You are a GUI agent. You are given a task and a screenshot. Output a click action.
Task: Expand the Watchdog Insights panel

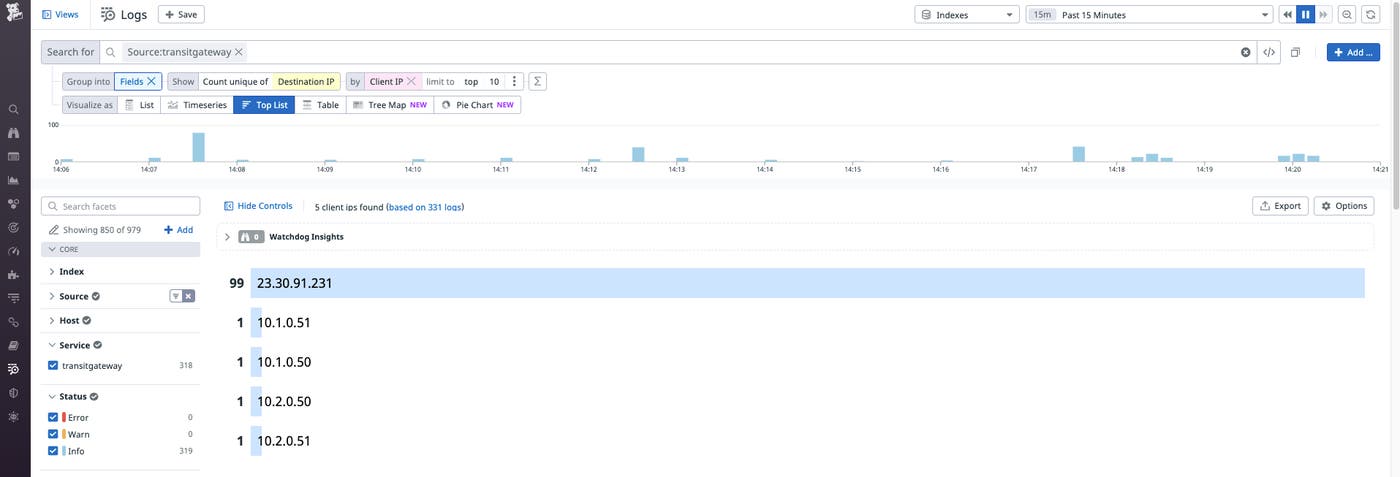pos(227,237)
